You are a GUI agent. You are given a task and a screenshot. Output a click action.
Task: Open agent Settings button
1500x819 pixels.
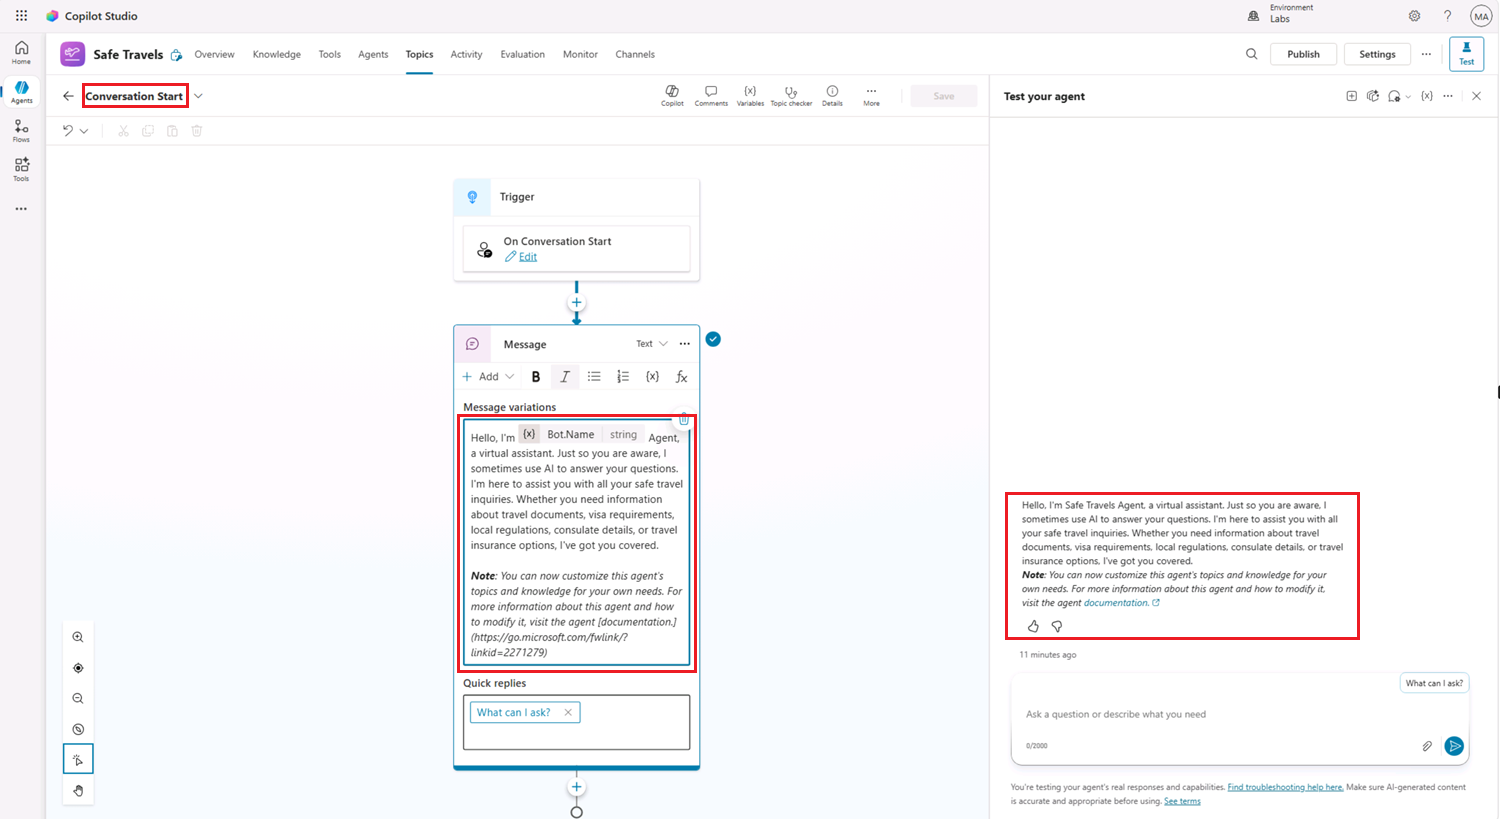(x=1377, y=54)
